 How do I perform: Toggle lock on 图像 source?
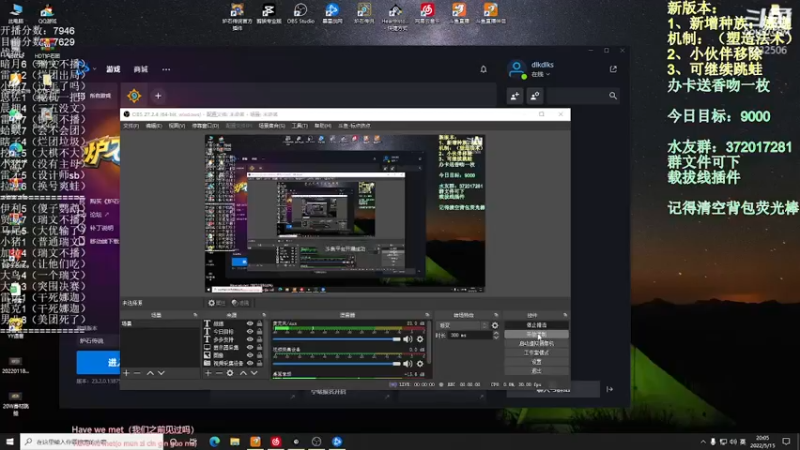pos(260,355)
